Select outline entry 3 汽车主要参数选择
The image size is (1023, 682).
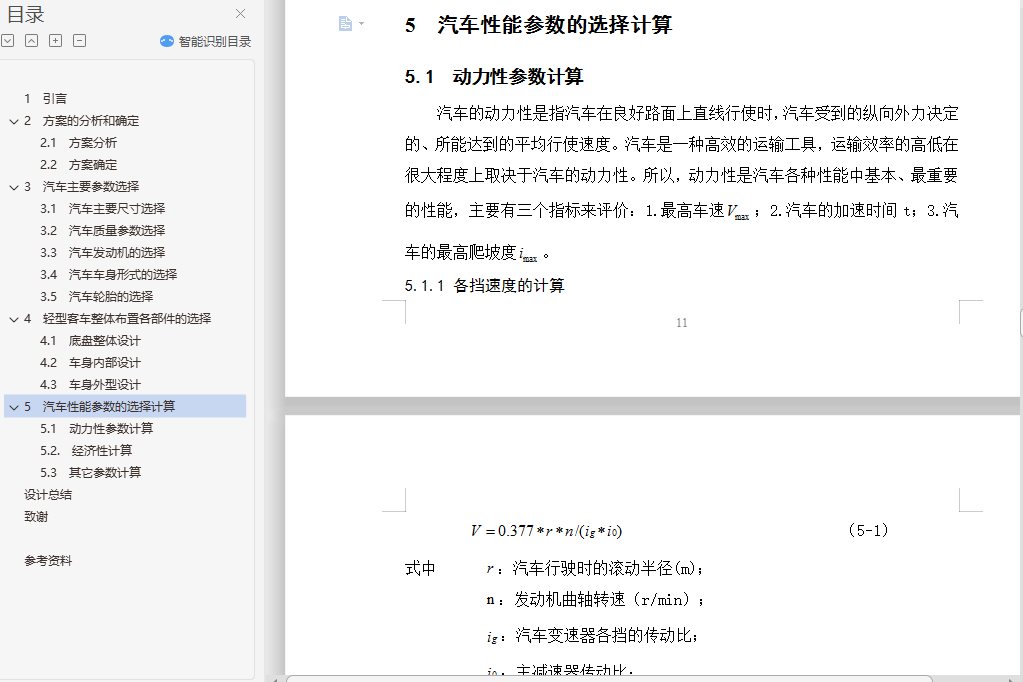(82, 187)
